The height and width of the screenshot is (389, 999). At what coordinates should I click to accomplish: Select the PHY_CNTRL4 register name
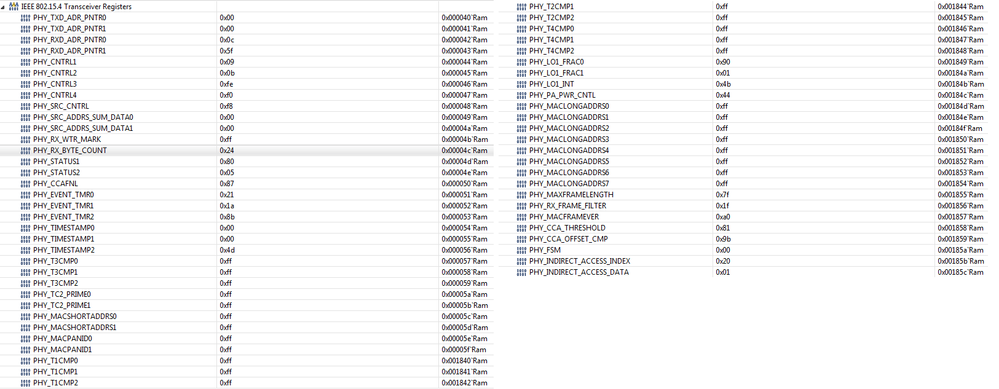pos(55,95)
